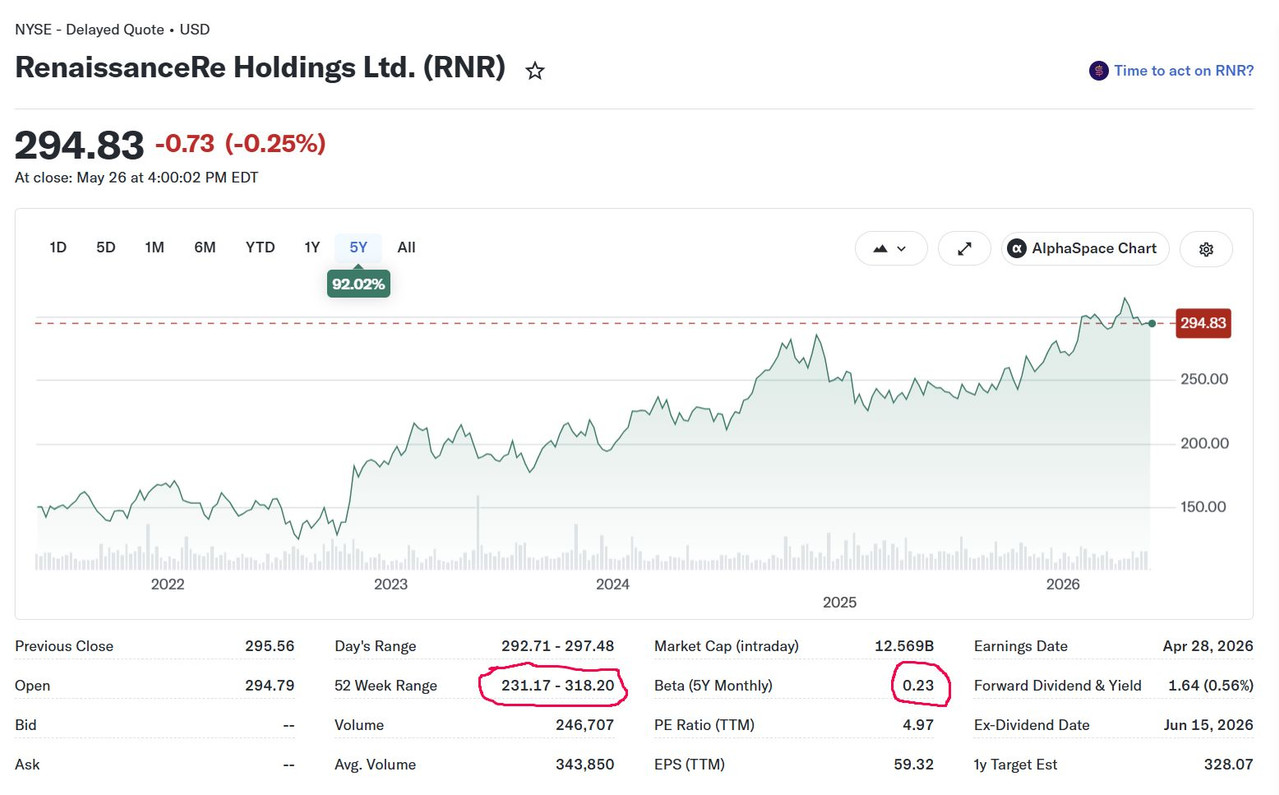Show the All time chart range
Viewport: 1279px width, 795px height.
[x=406, y=247]
